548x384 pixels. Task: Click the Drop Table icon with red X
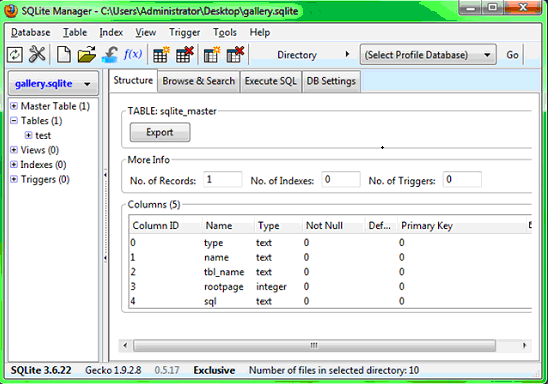point(185,55)
